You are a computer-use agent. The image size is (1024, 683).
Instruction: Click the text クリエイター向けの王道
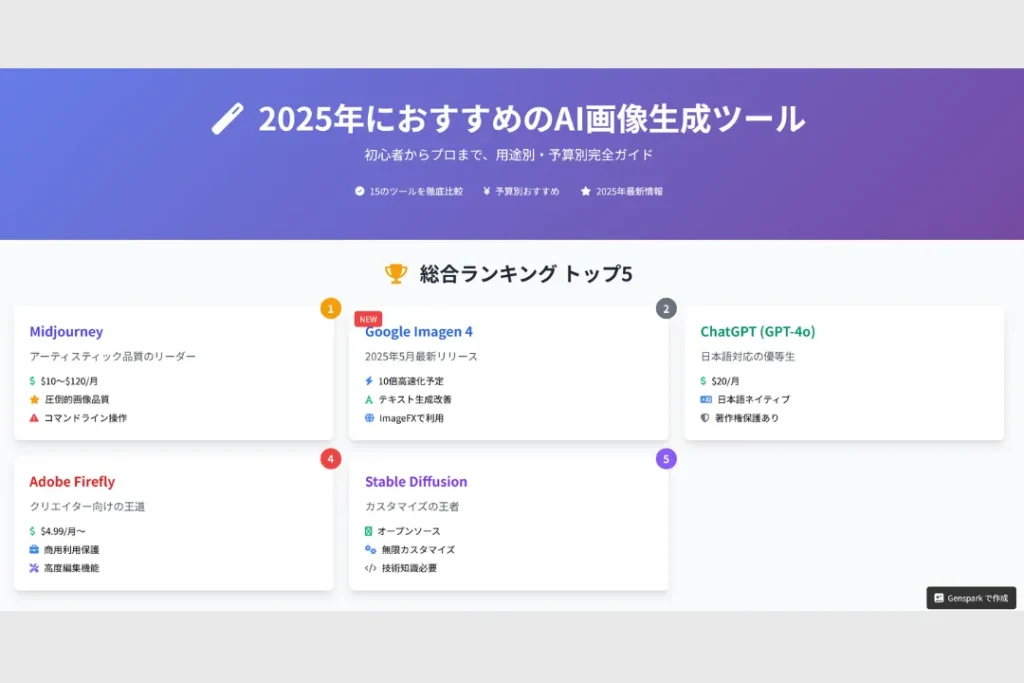[x=88, y=507]
